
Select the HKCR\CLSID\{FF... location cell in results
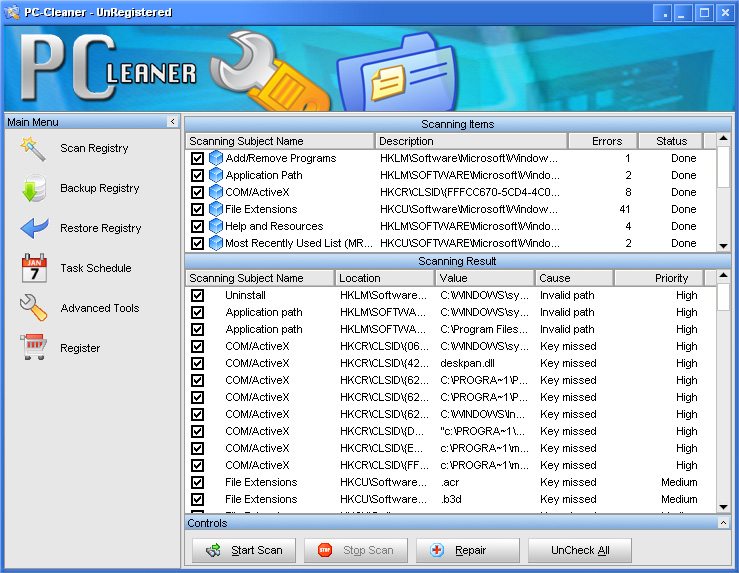[x=384, y=465]
